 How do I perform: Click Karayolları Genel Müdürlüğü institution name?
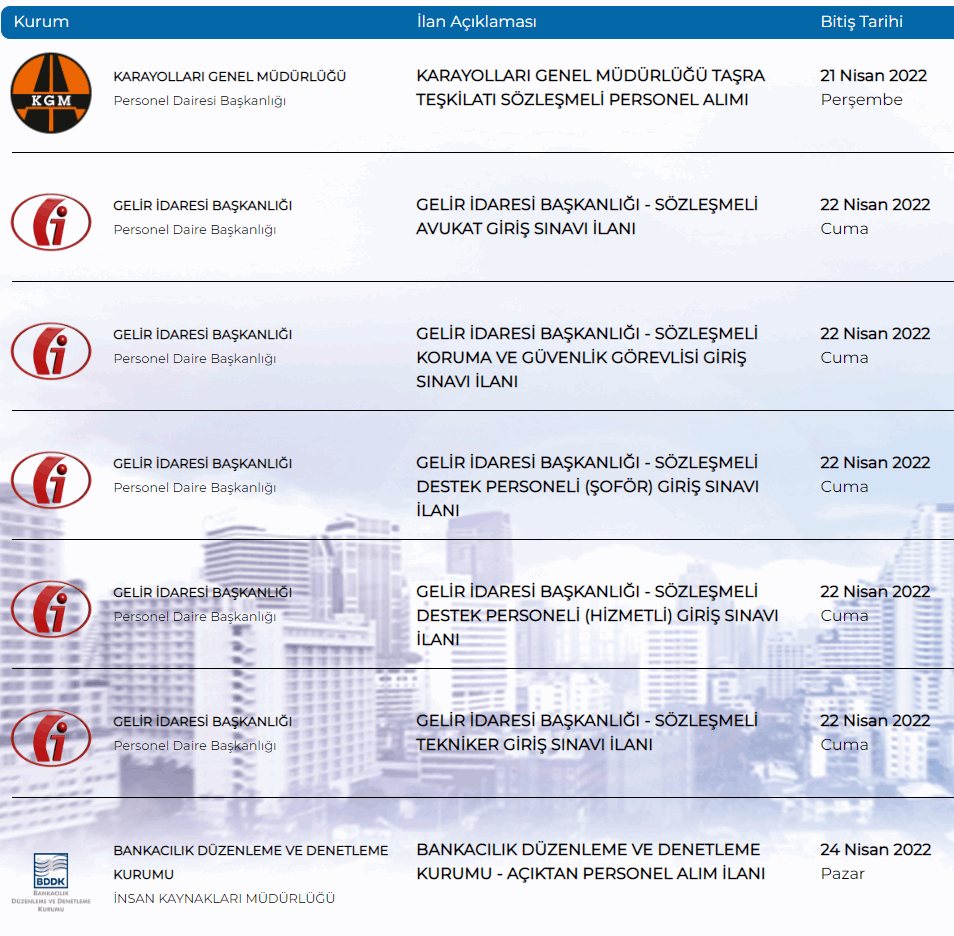[x=230, y=76]
